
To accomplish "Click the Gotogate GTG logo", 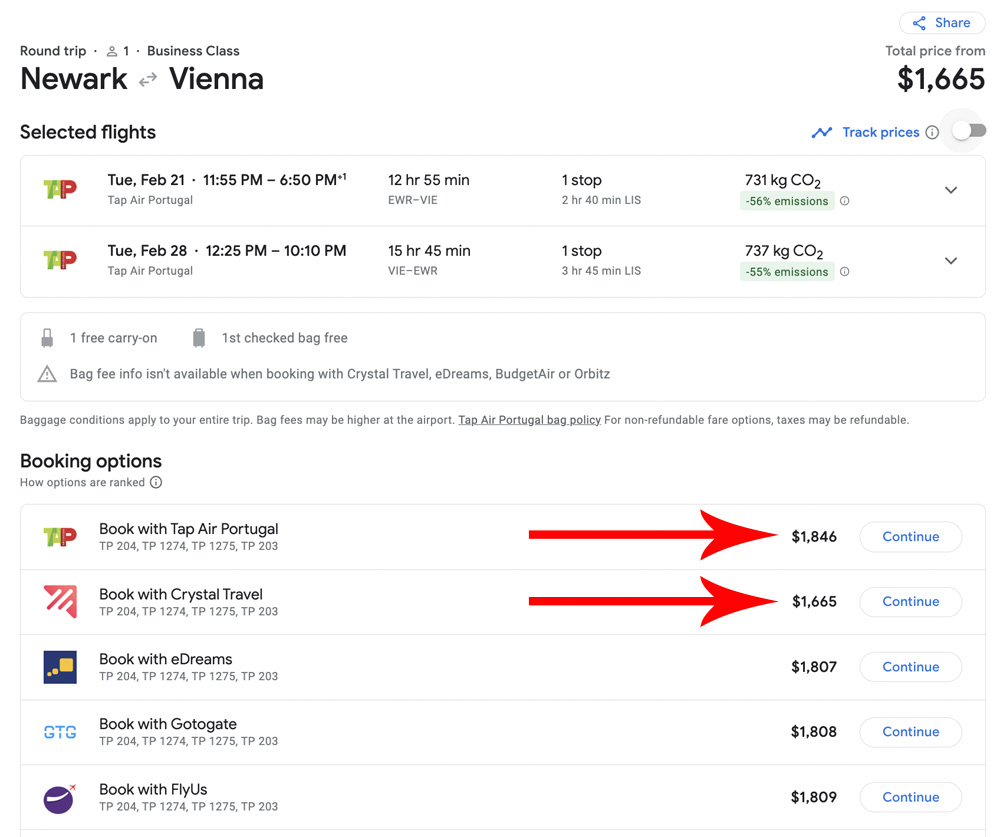I will (60, 732).
